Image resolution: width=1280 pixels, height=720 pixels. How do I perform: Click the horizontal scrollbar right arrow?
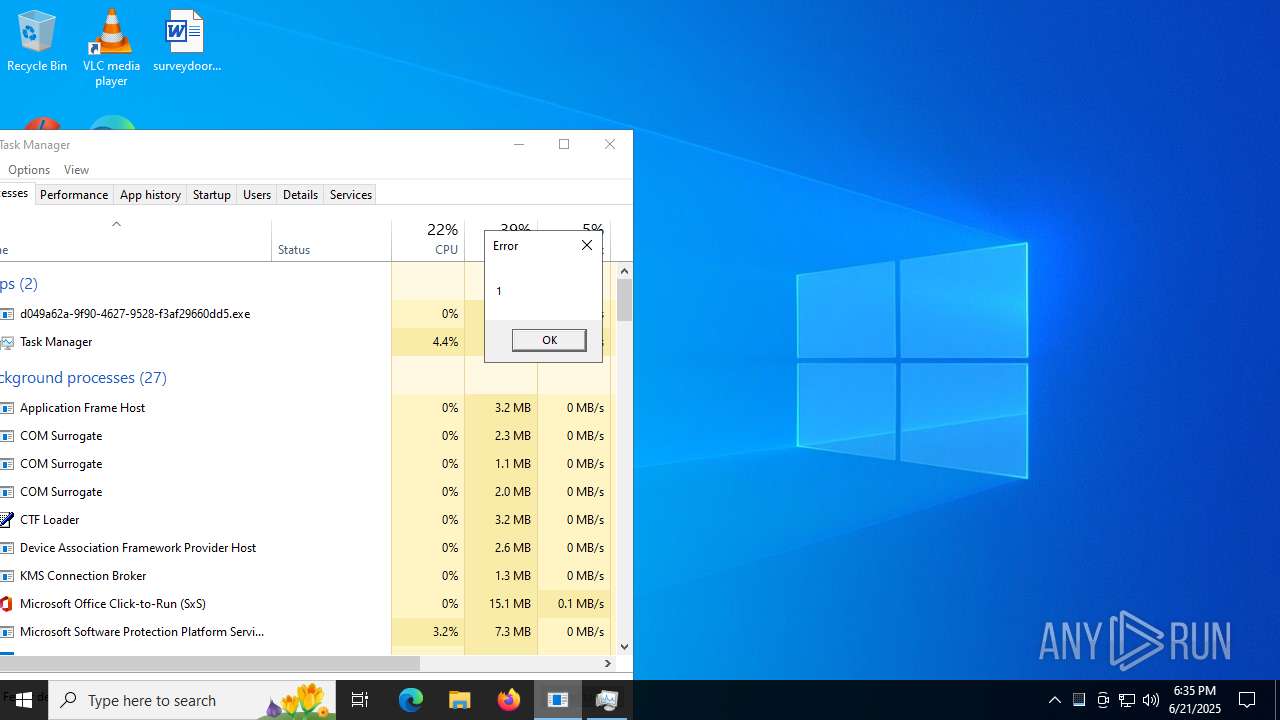click(607, 663)
